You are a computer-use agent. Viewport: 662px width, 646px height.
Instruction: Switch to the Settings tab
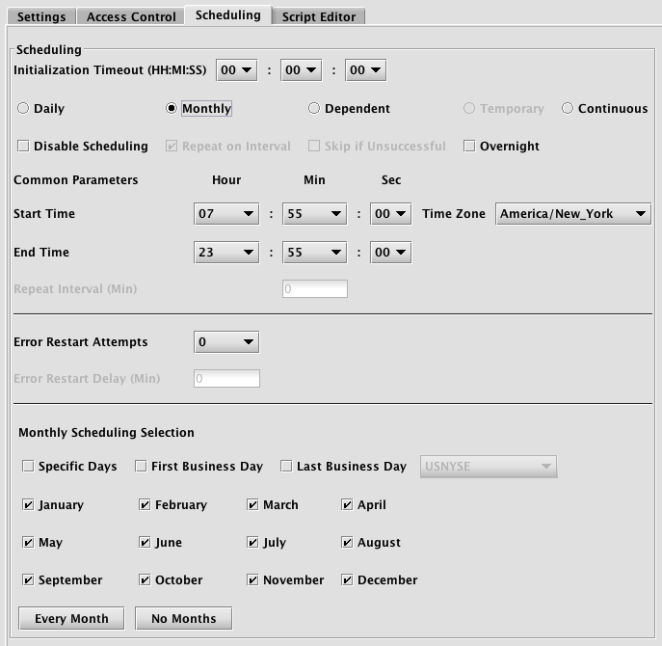click(40, 17)
